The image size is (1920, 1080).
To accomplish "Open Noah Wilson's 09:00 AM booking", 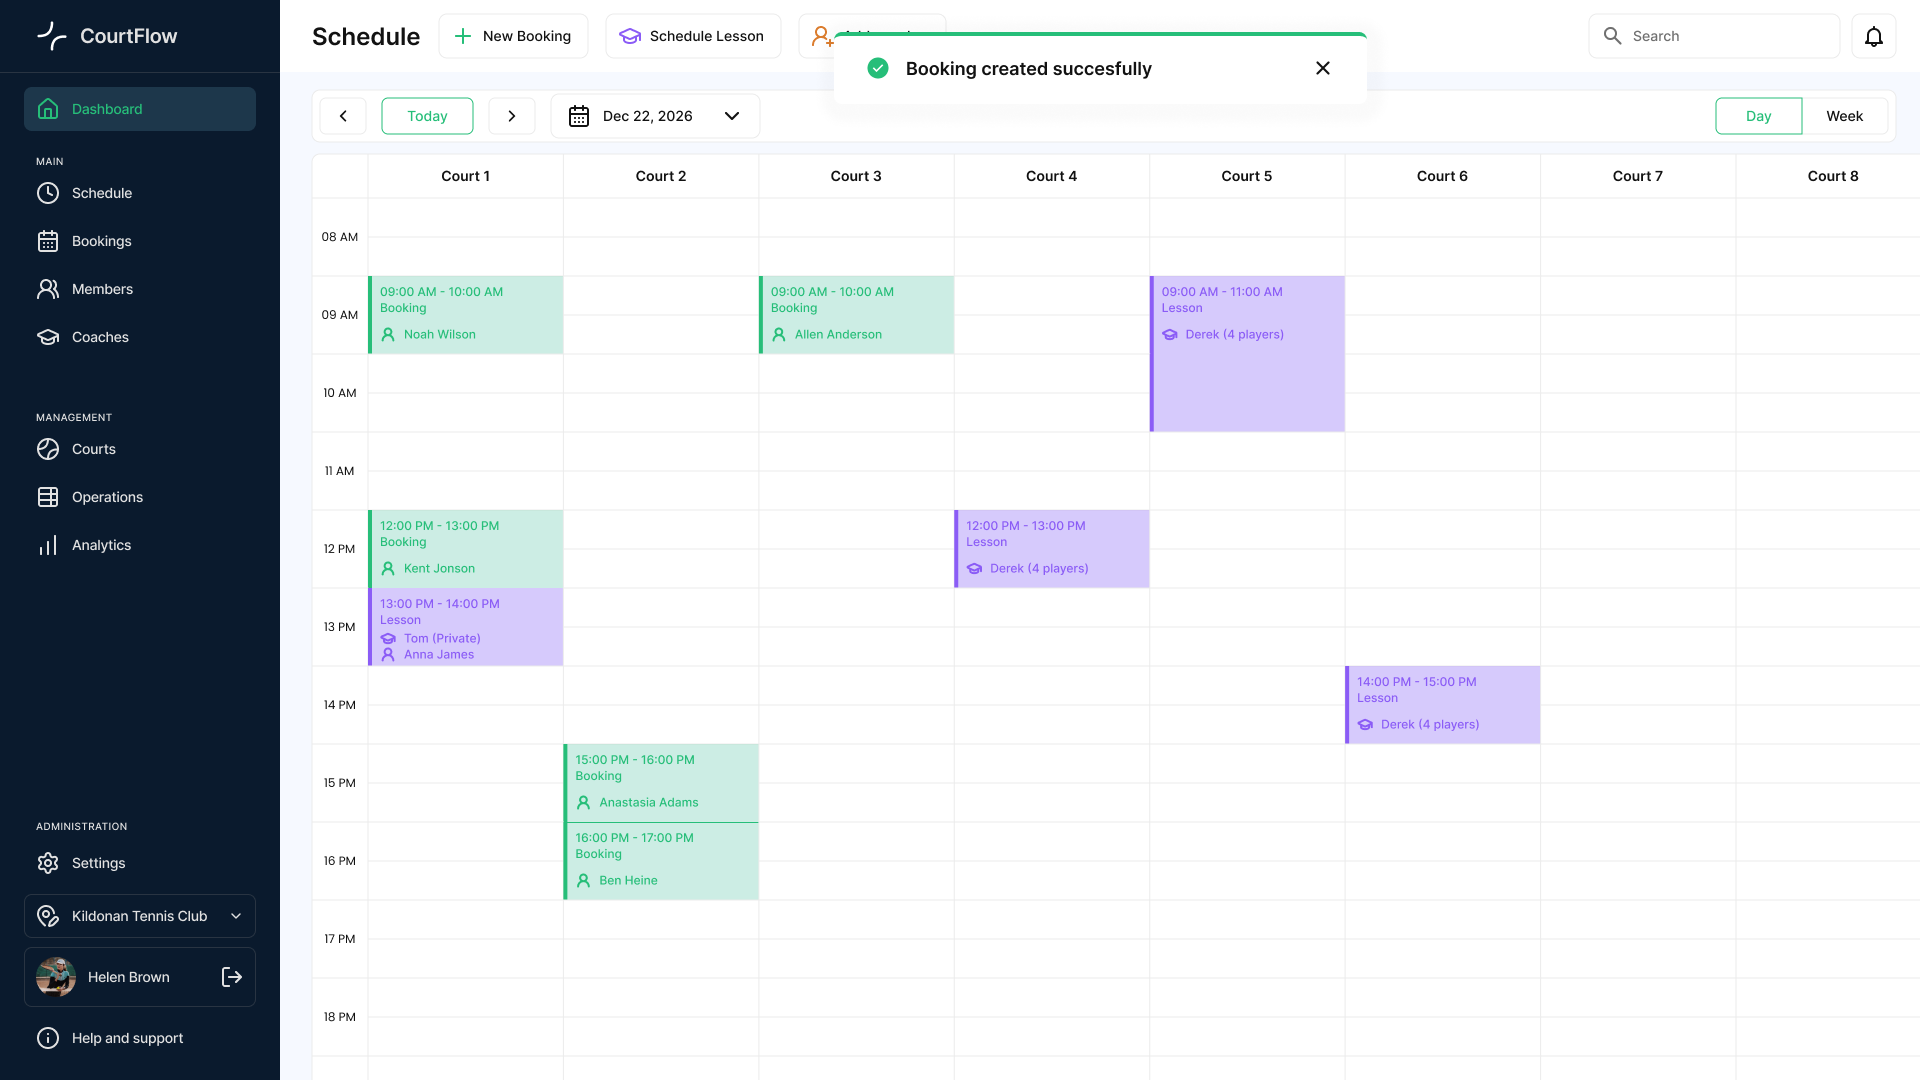I will (466, 315).
